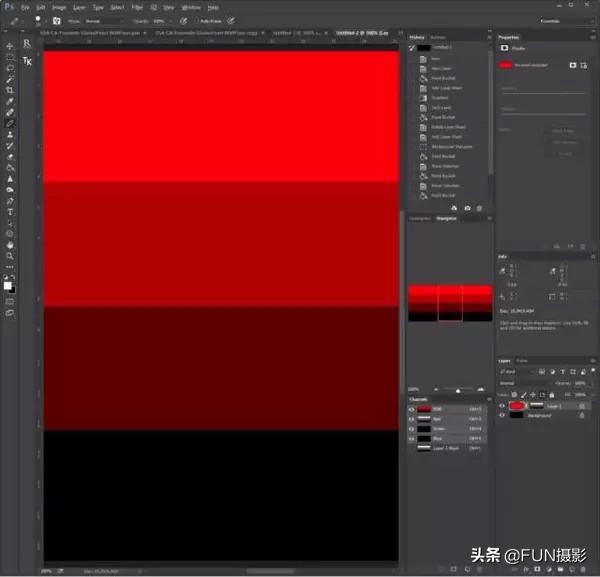Image resolution: width=600 pixels, height=577 pixels.
Task: Click the camera snapshot icon in History panel
Action: click(x=467, y=207)
